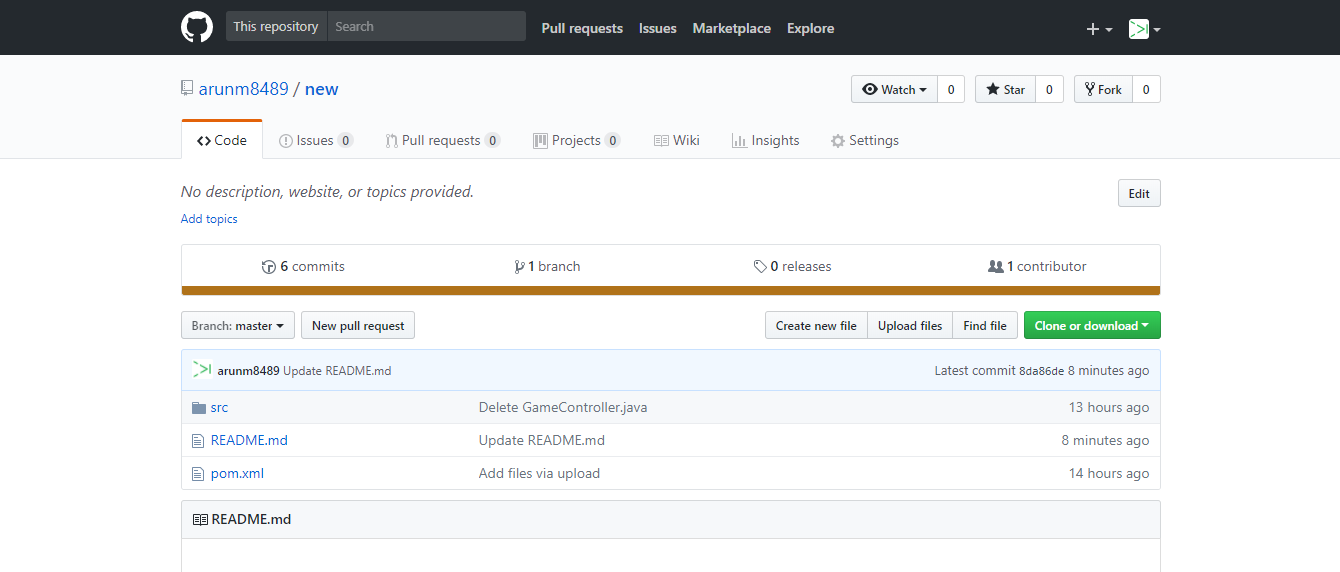The width and height of the screenshot is (1340, 572).
Task: Open the user avatar menu
Action: [x=1144, y=29]
